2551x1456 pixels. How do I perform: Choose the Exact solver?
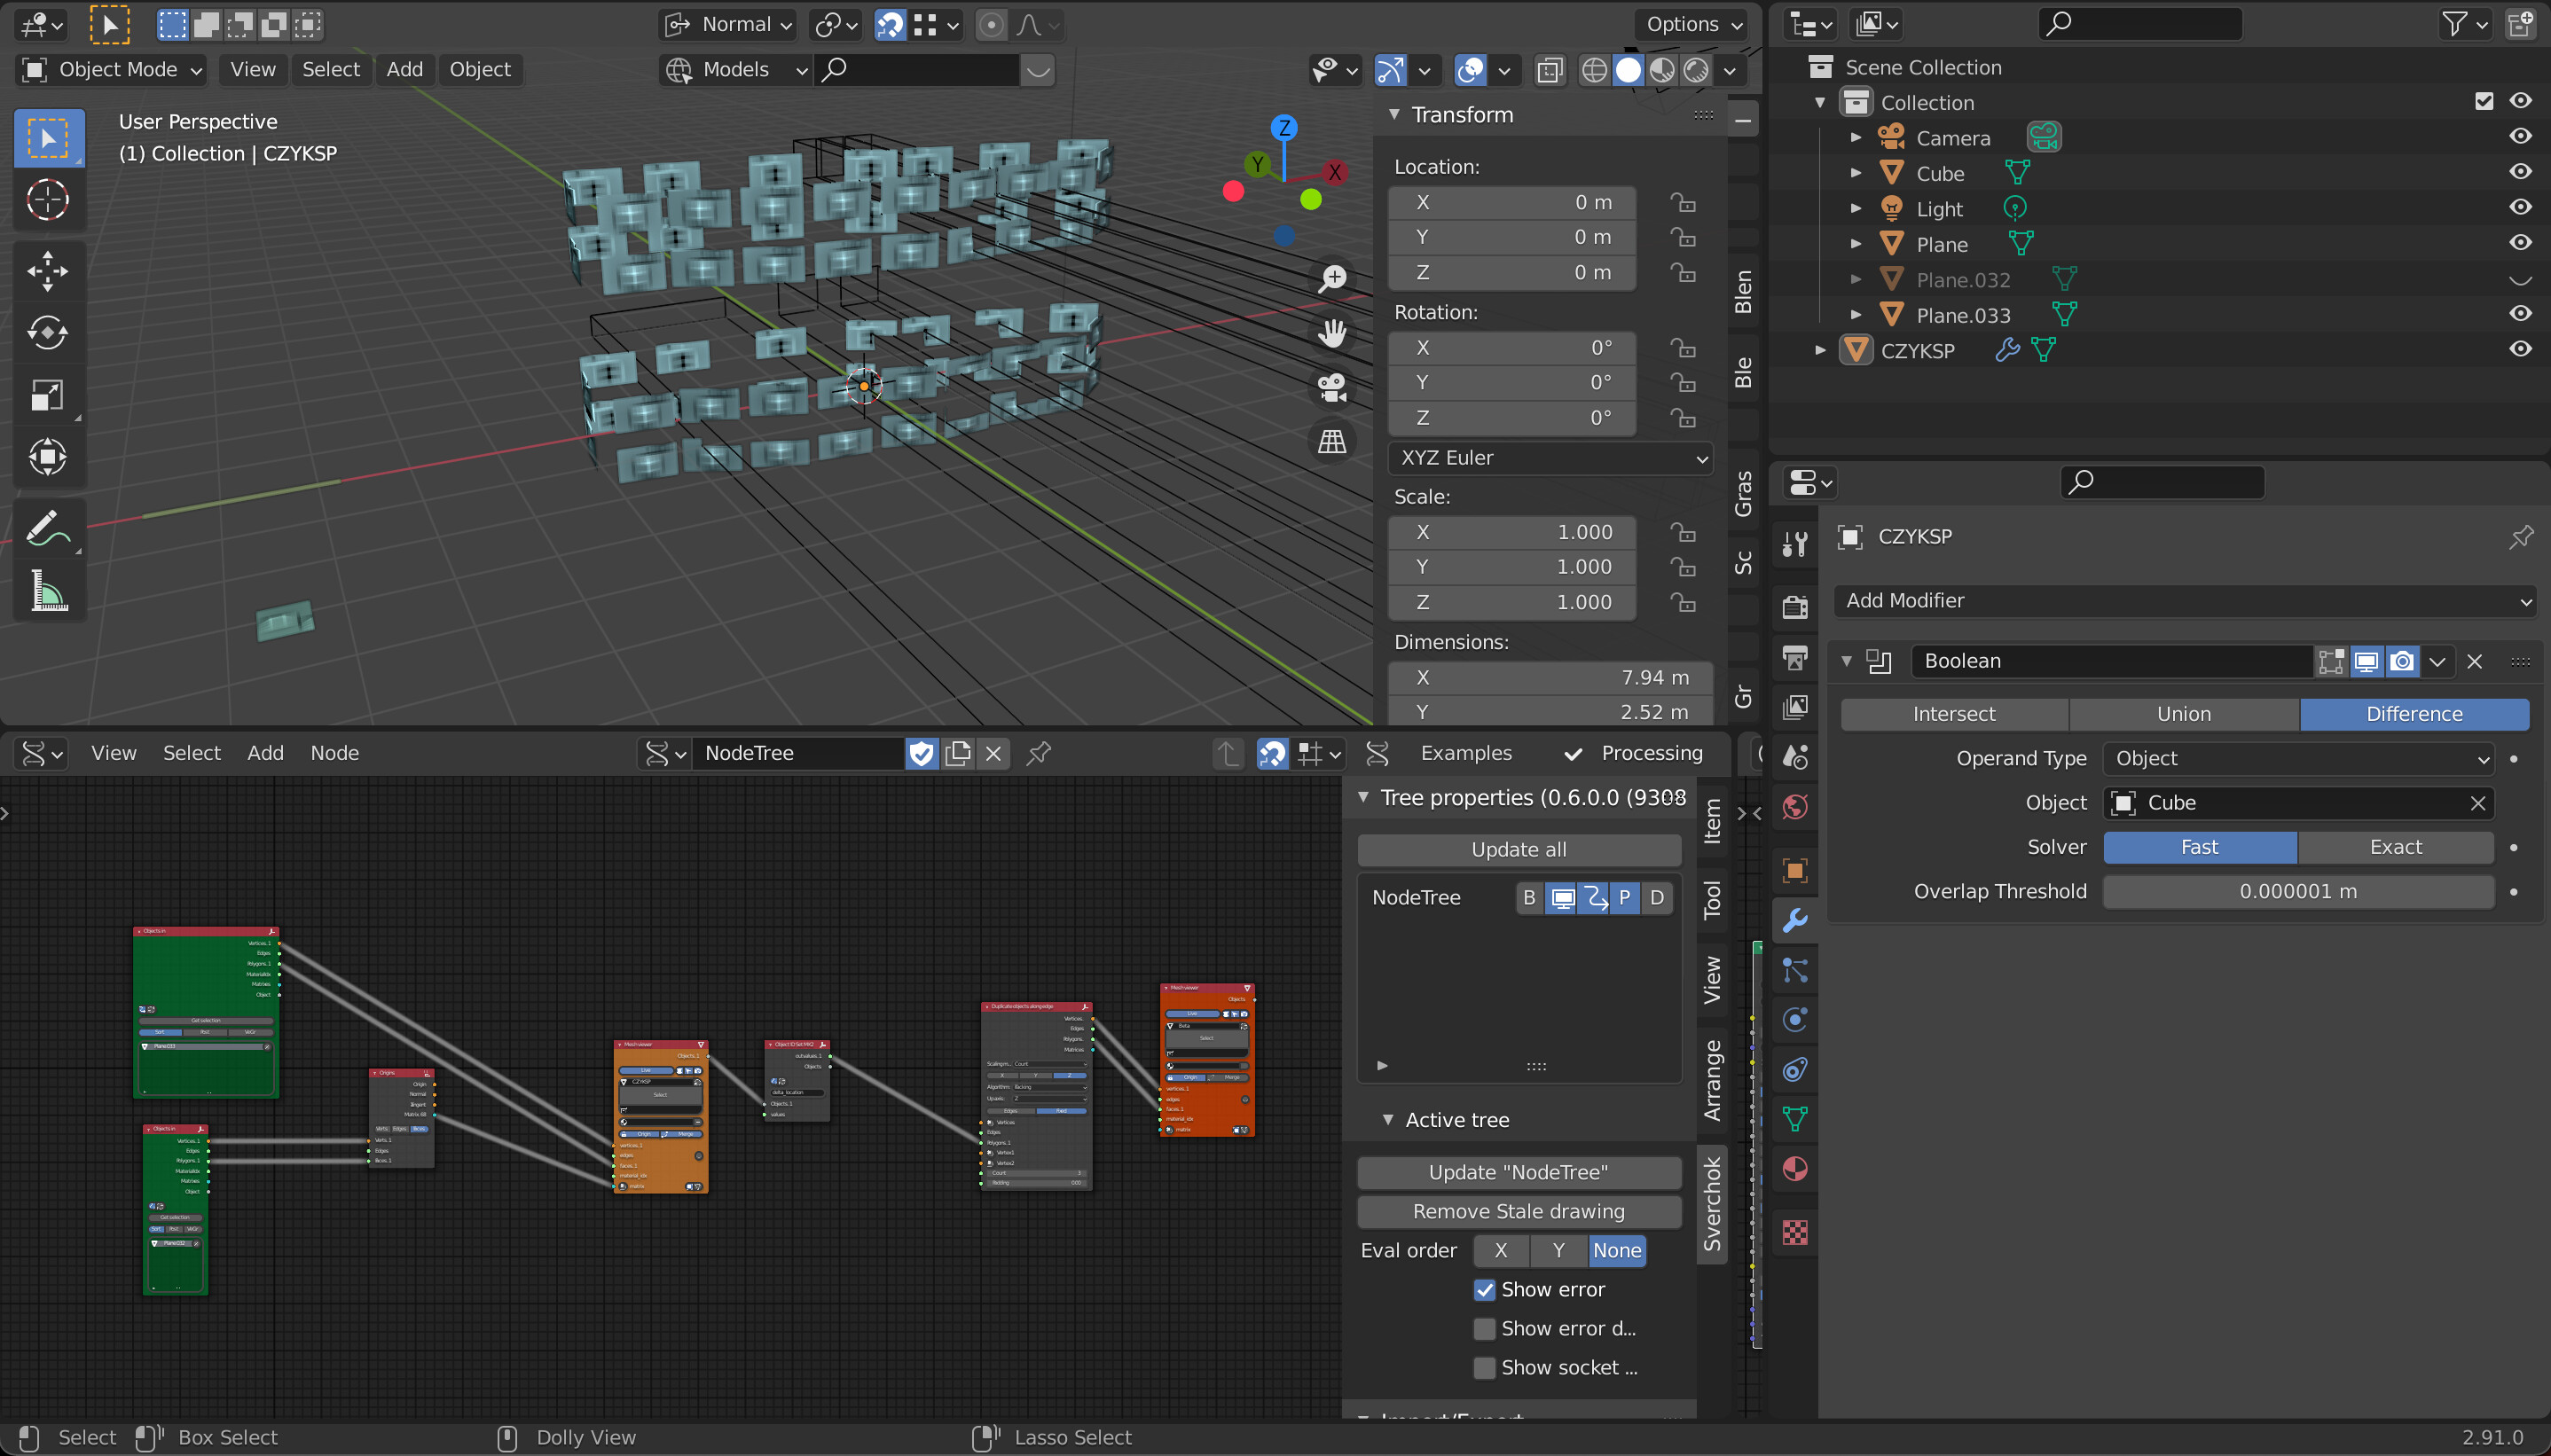point(2396,847)
